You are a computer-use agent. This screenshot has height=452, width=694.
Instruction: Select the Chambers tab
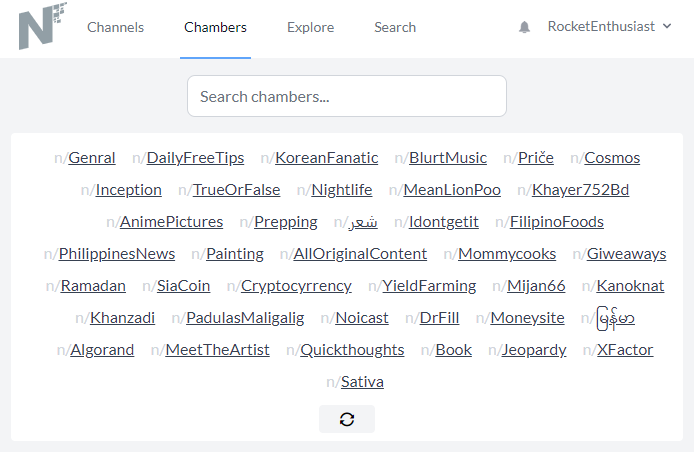pos(216,27)
